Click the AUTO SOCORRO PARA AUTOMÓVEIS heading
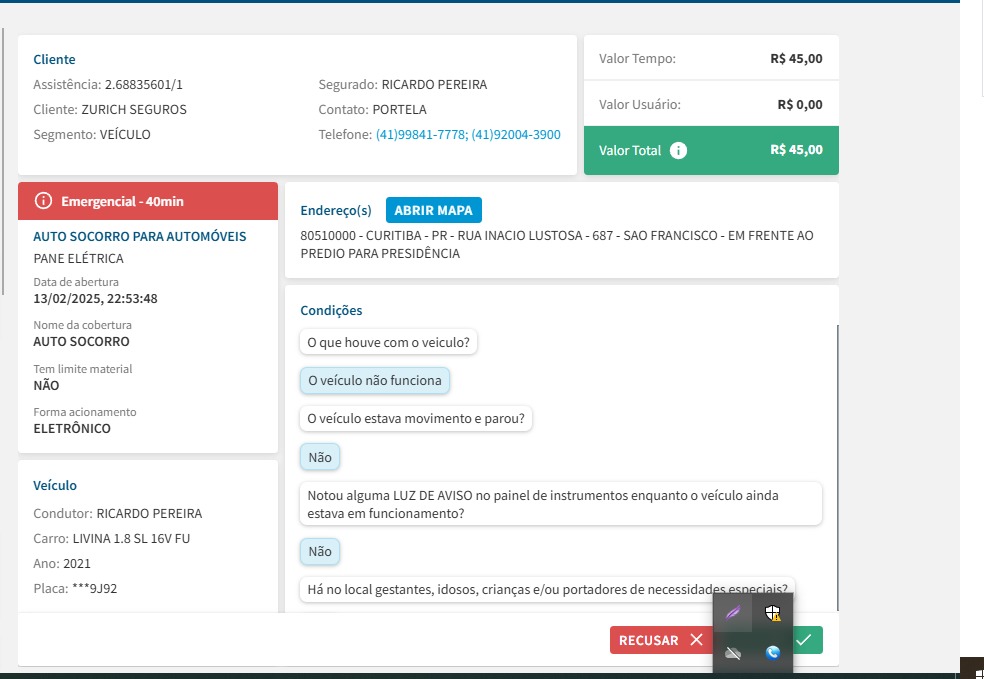The image size is (984, 679). (x=140, y=237)
